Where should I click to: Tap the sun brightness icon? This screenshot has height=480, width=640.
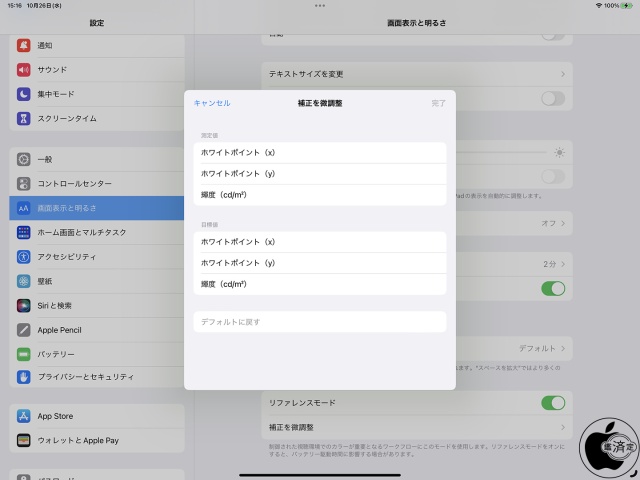coord(559,153)
